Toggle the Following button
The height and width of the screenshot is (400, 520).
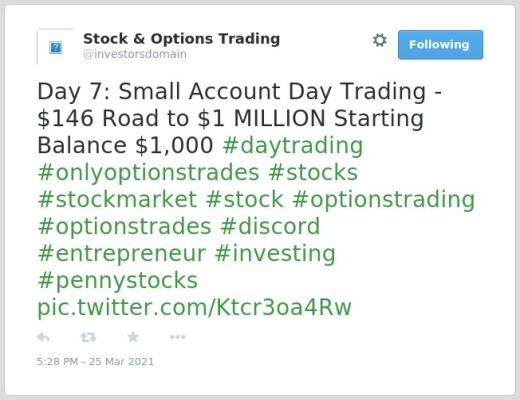click(440, 45)
